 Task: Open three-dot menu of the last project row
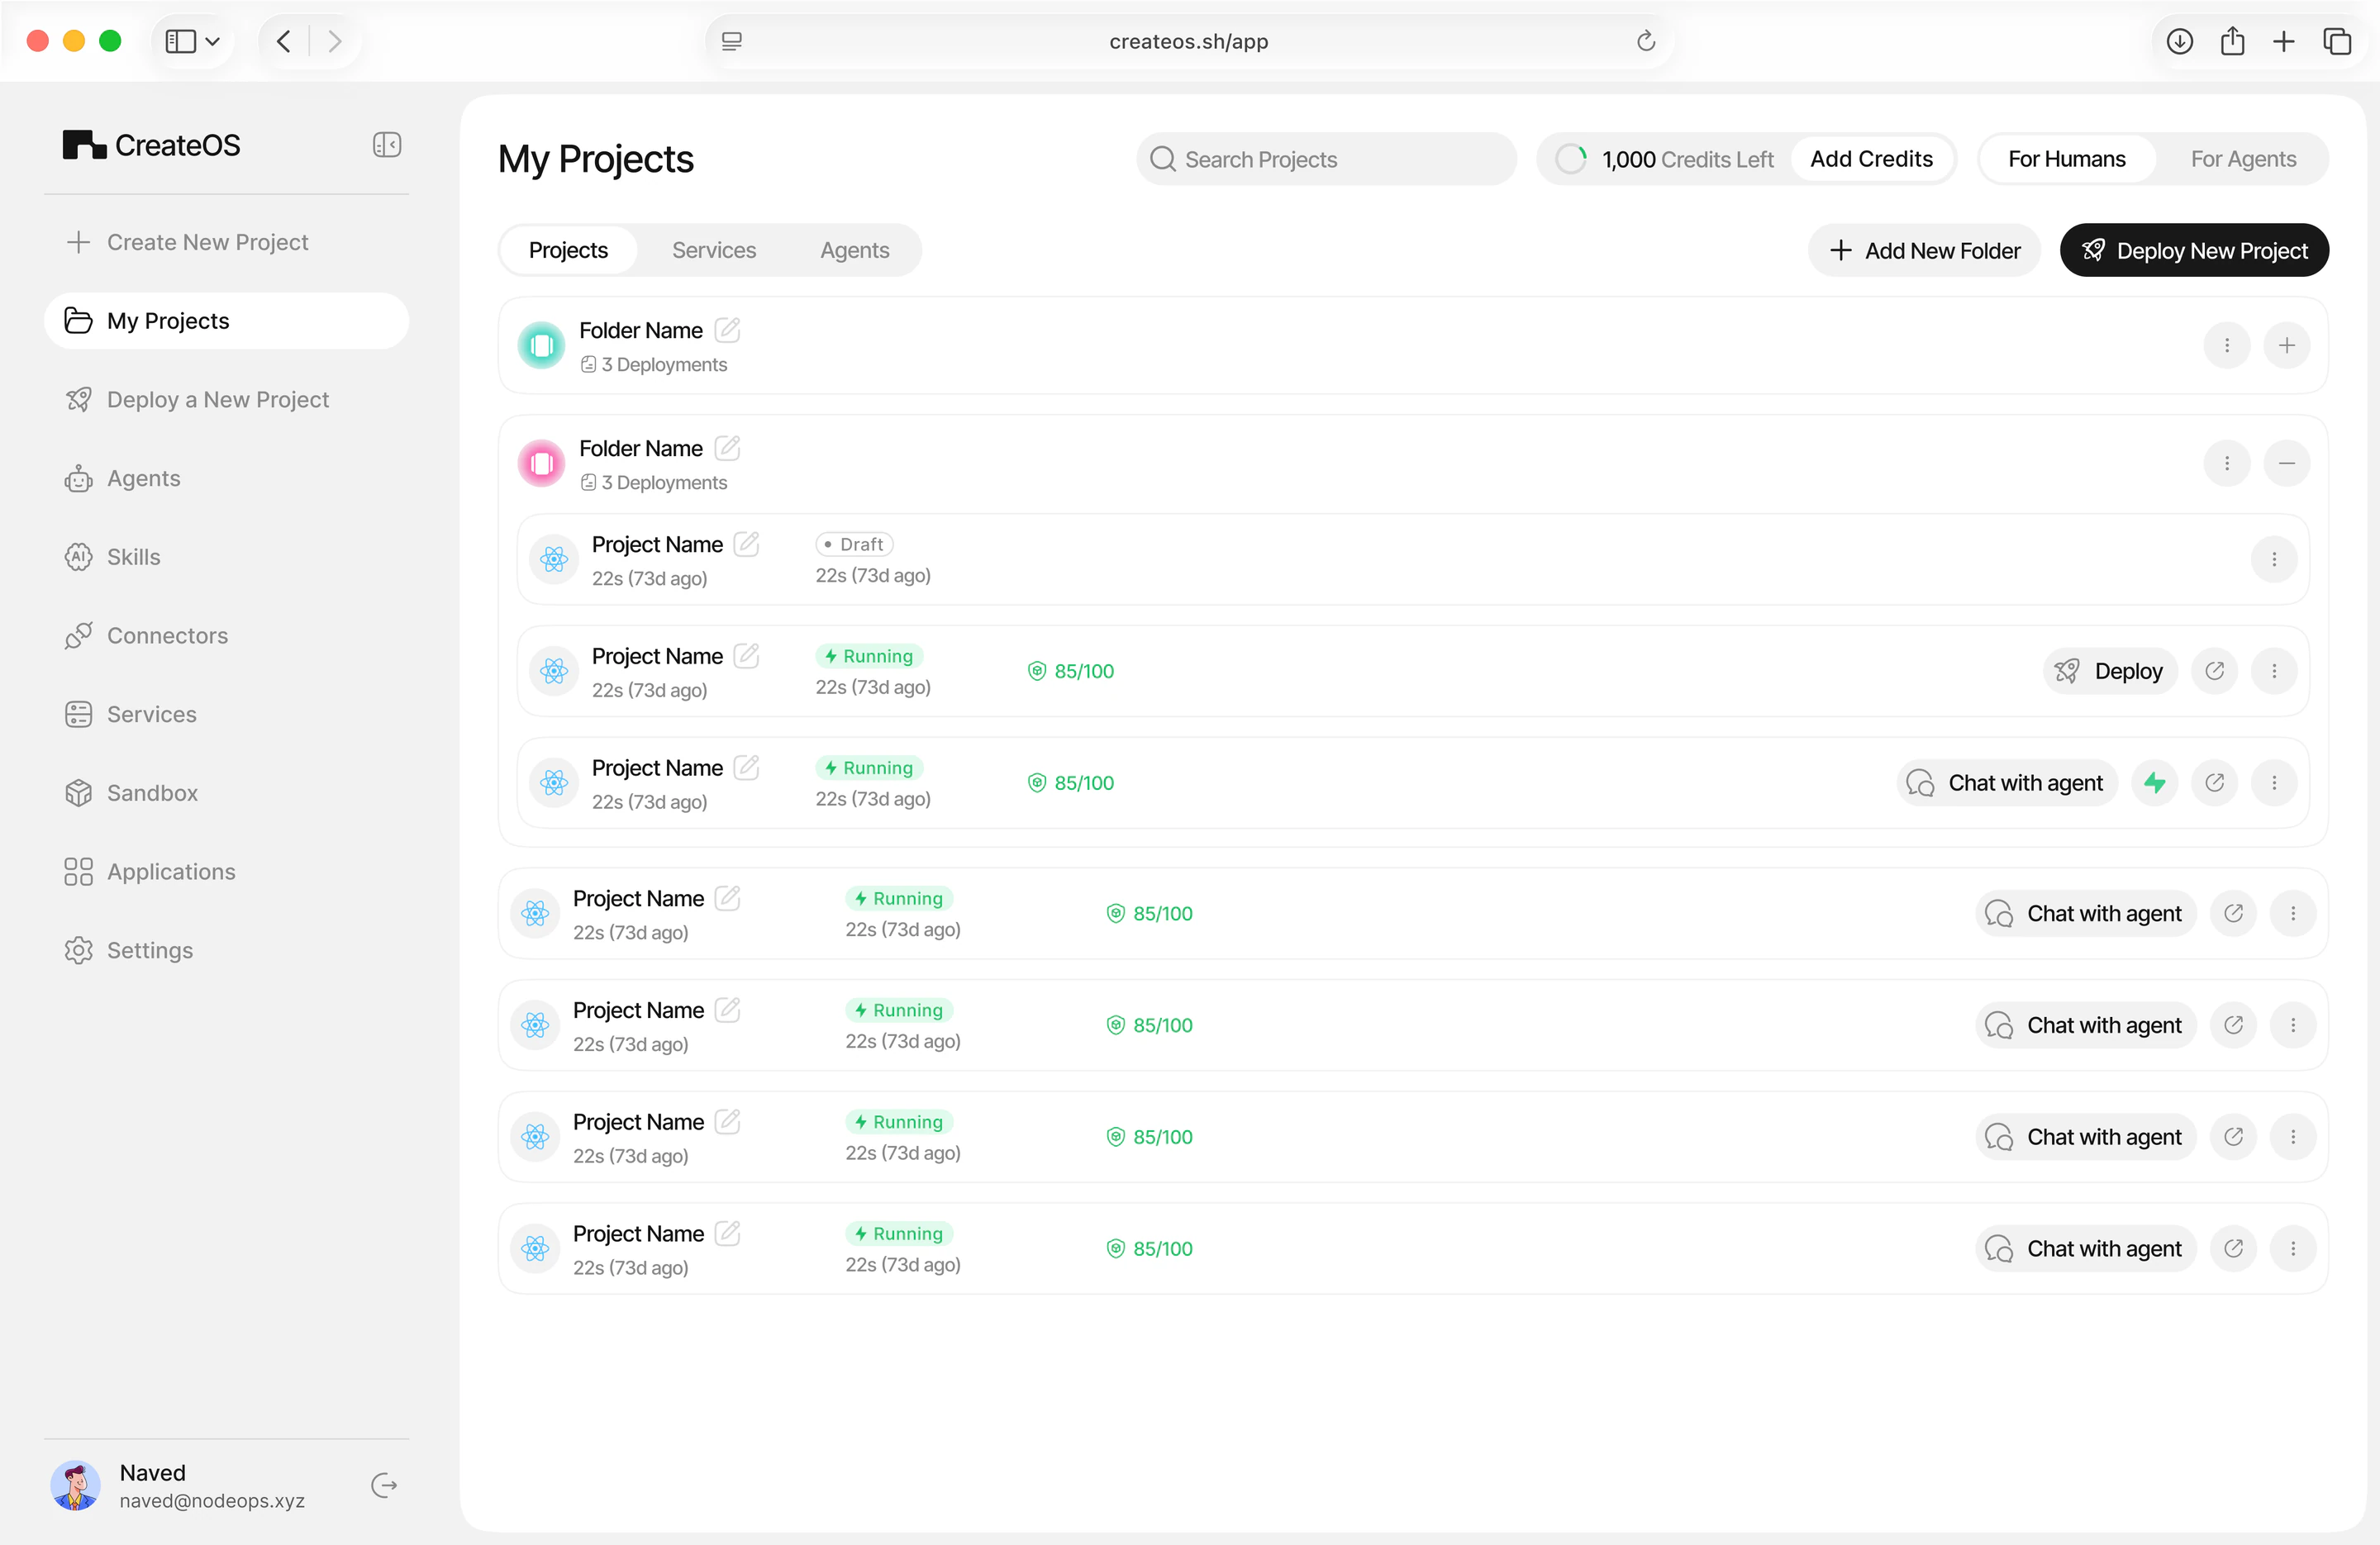pyautogui.click(x=2293, y=1249)
